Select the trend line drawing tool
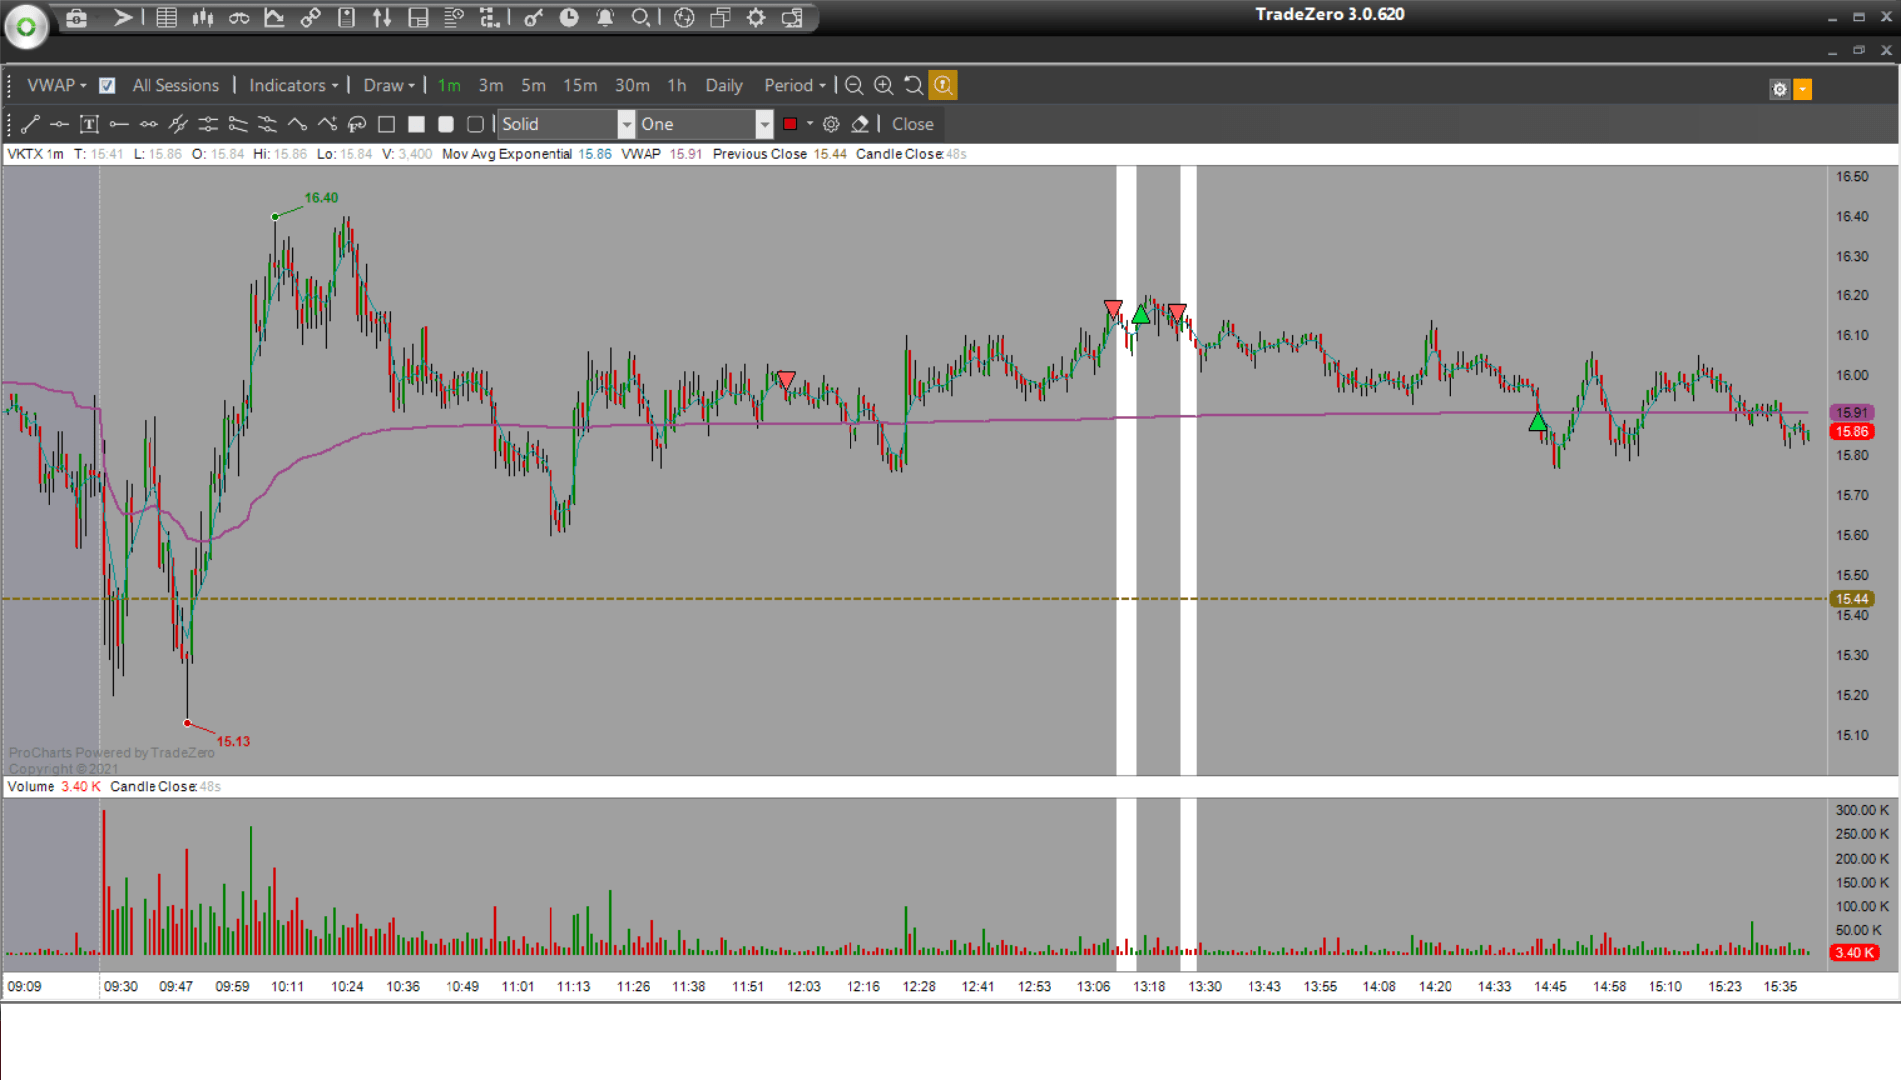 tap(30, 124)
